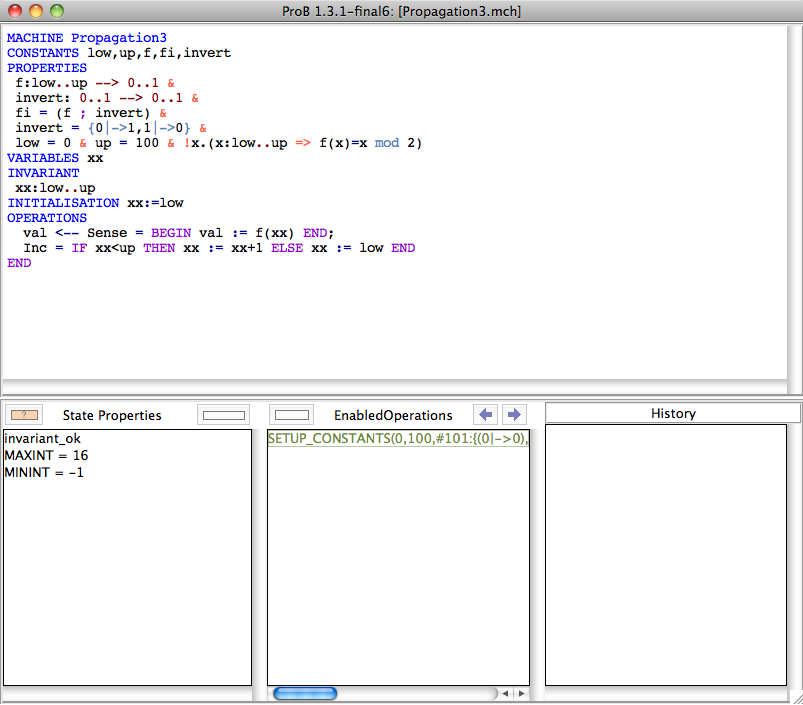
Task: Execute the SETUP_CONSTANTS operation
Action: tap(397, 439)
